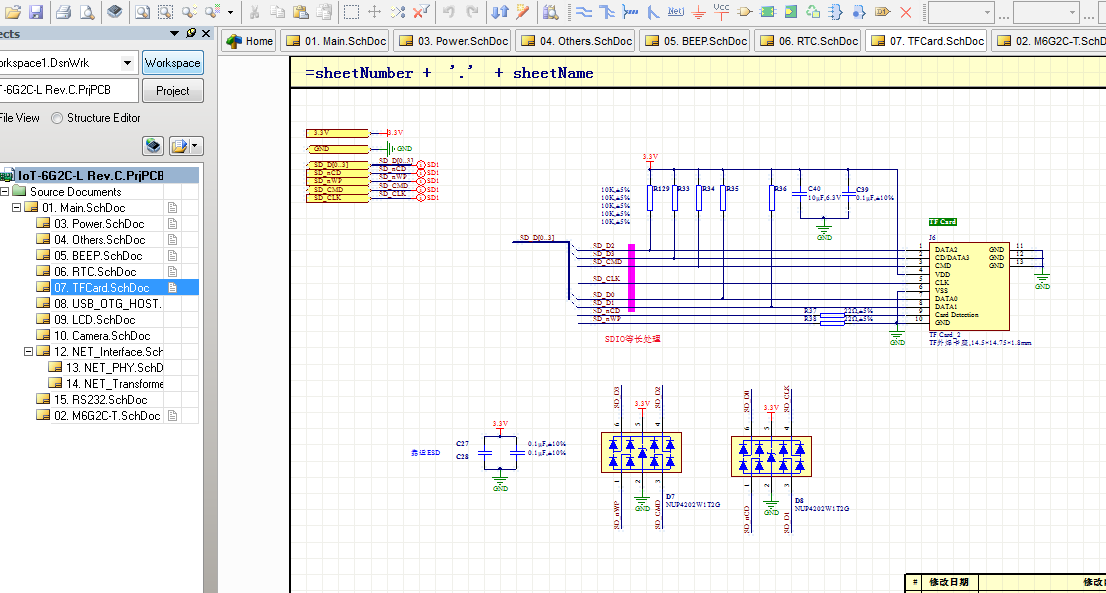1106x593 pixels.
Task: Select 13. NET_PHY document in tree
Action: point(114,367)
